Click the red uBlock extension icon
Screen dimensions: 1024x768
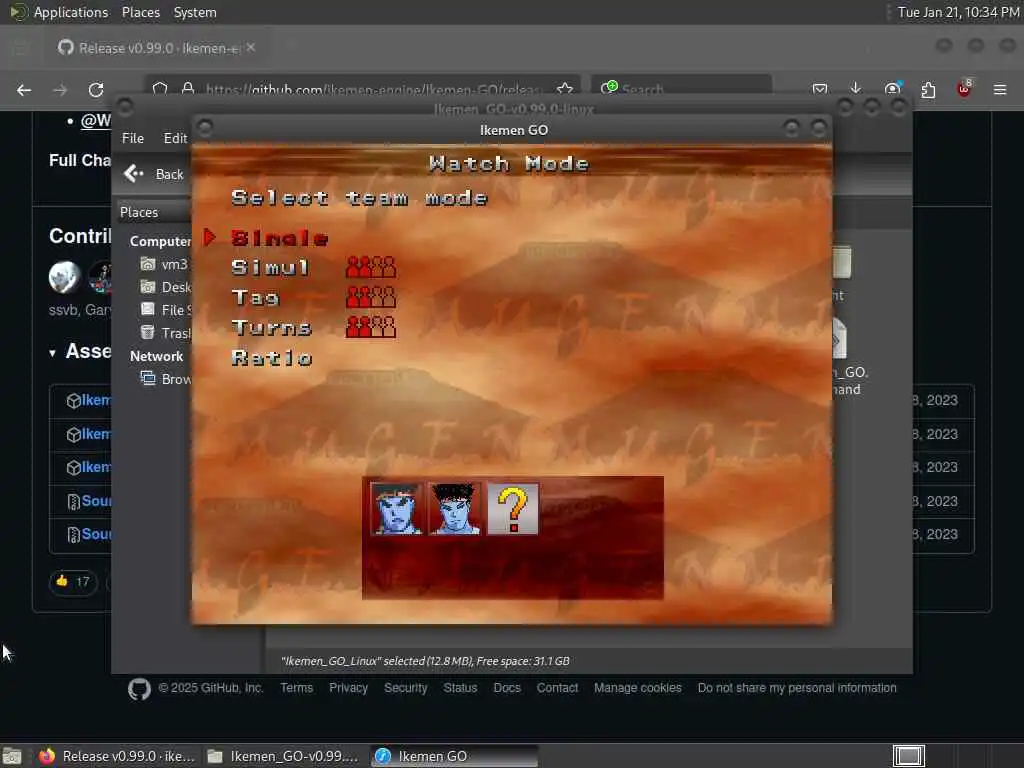964,89
